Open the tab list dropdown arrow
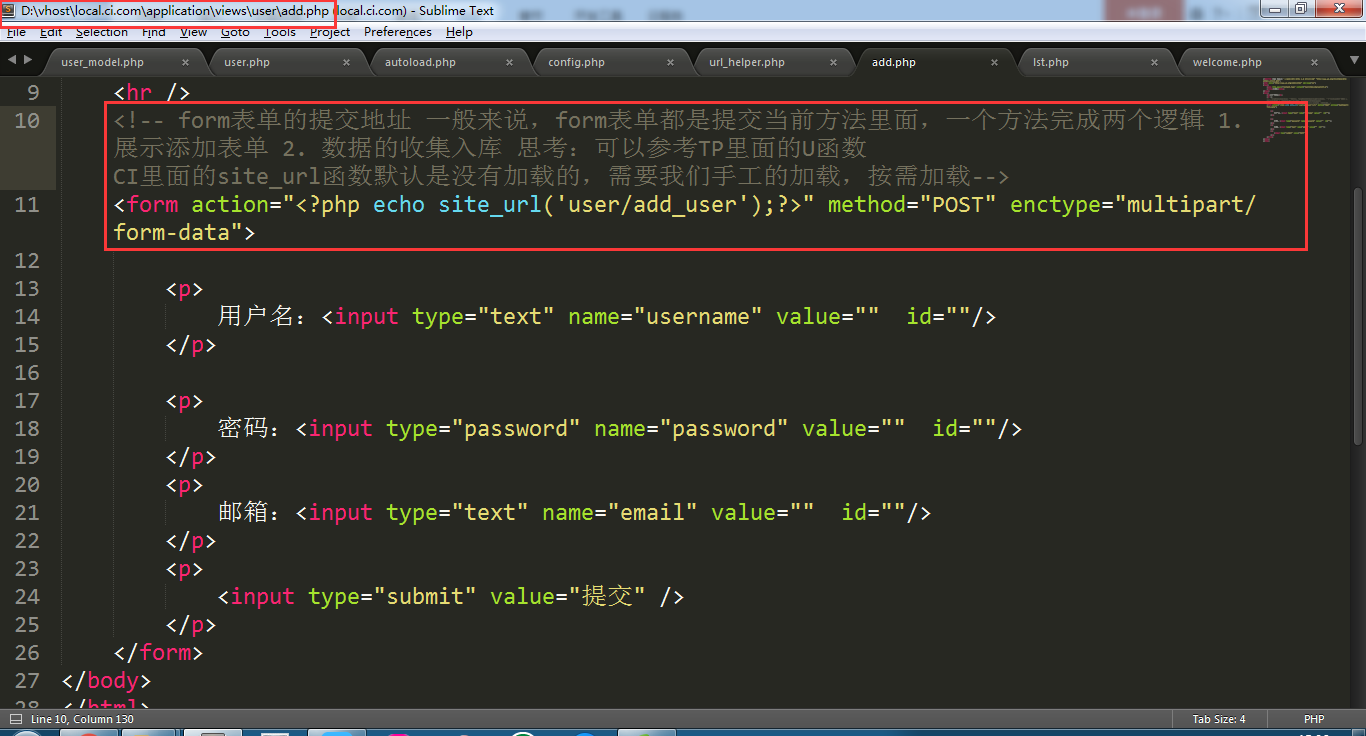1366x736 pixels. (1351, 61)
